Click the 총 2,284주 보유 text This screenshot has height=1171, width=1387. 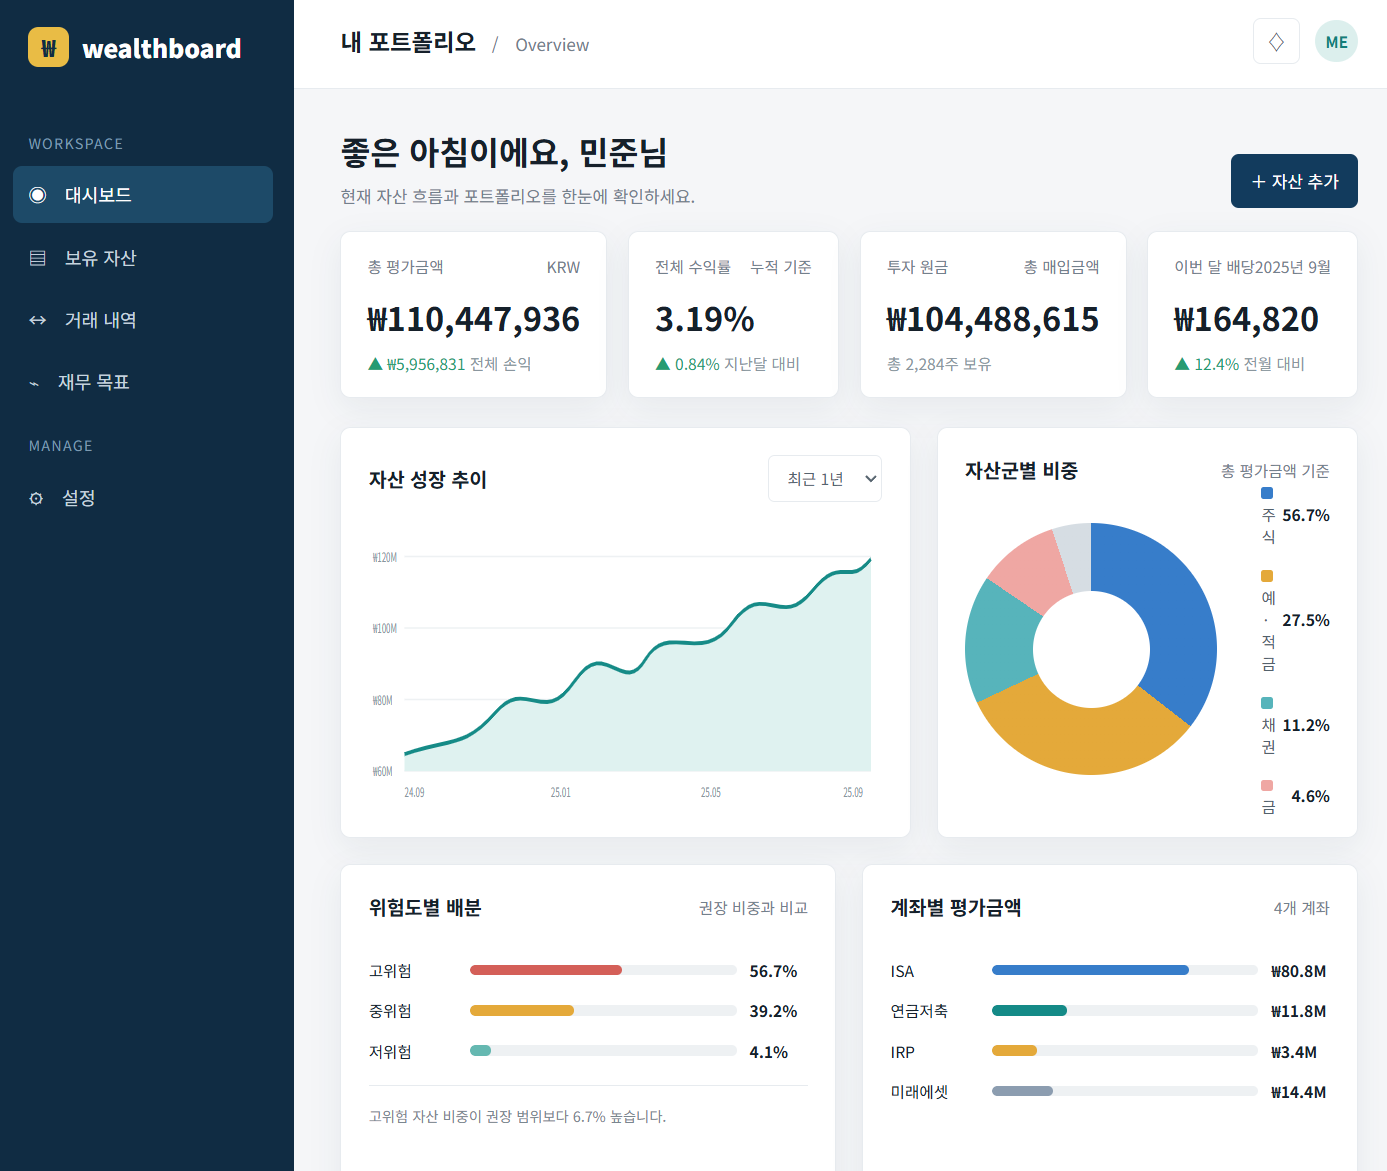pos(939,364)
